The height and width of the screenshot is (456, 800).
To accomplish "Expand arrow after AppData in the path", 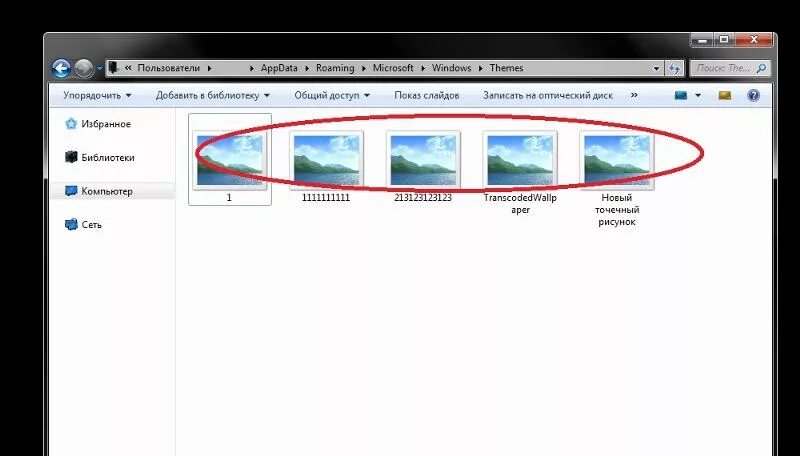I will [307, 68].
